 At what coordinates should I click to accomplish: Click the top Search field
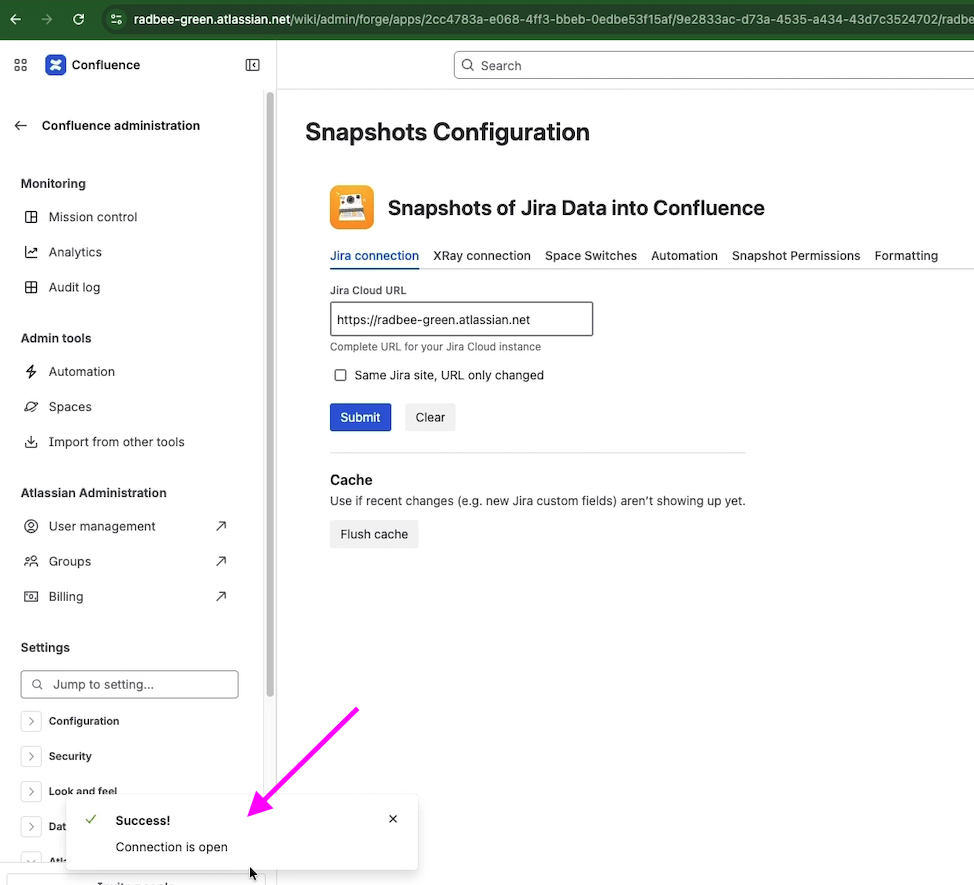point(714,65)
